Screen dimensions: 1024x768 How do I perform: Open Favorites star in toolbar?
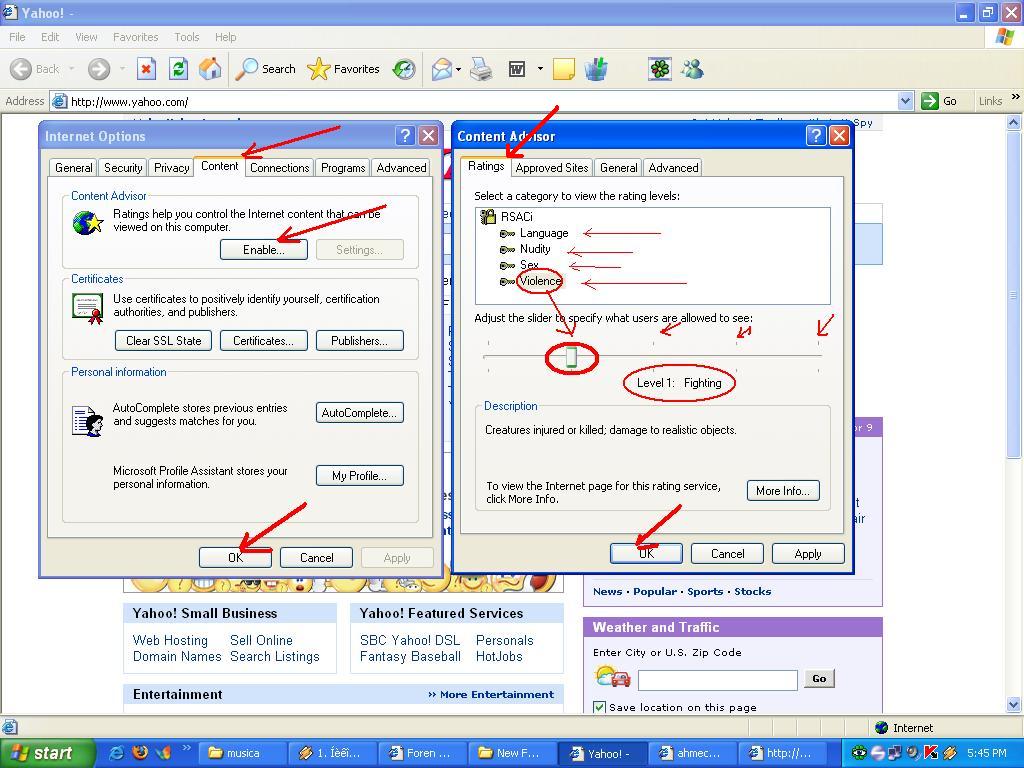pos(318,69)
